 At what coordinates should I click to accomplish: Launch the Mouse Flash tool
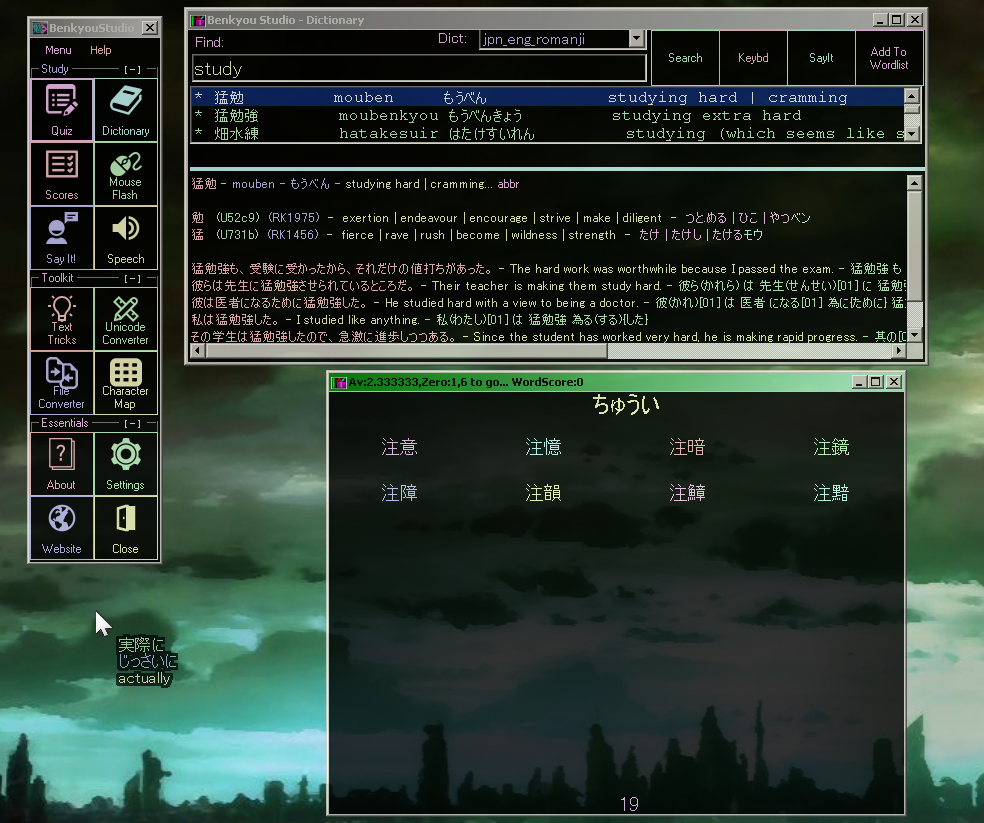pyautogui.click(x=125, y=174)
